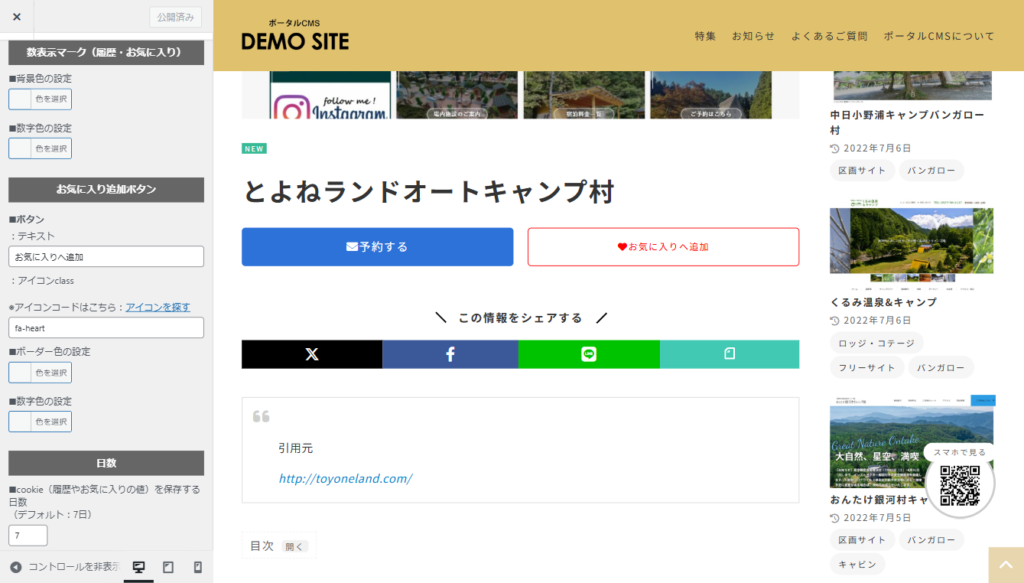Click 区画サイト tag under おんたけ銀河村
This screenshot has width=1024, height=583.
point(862,540)
